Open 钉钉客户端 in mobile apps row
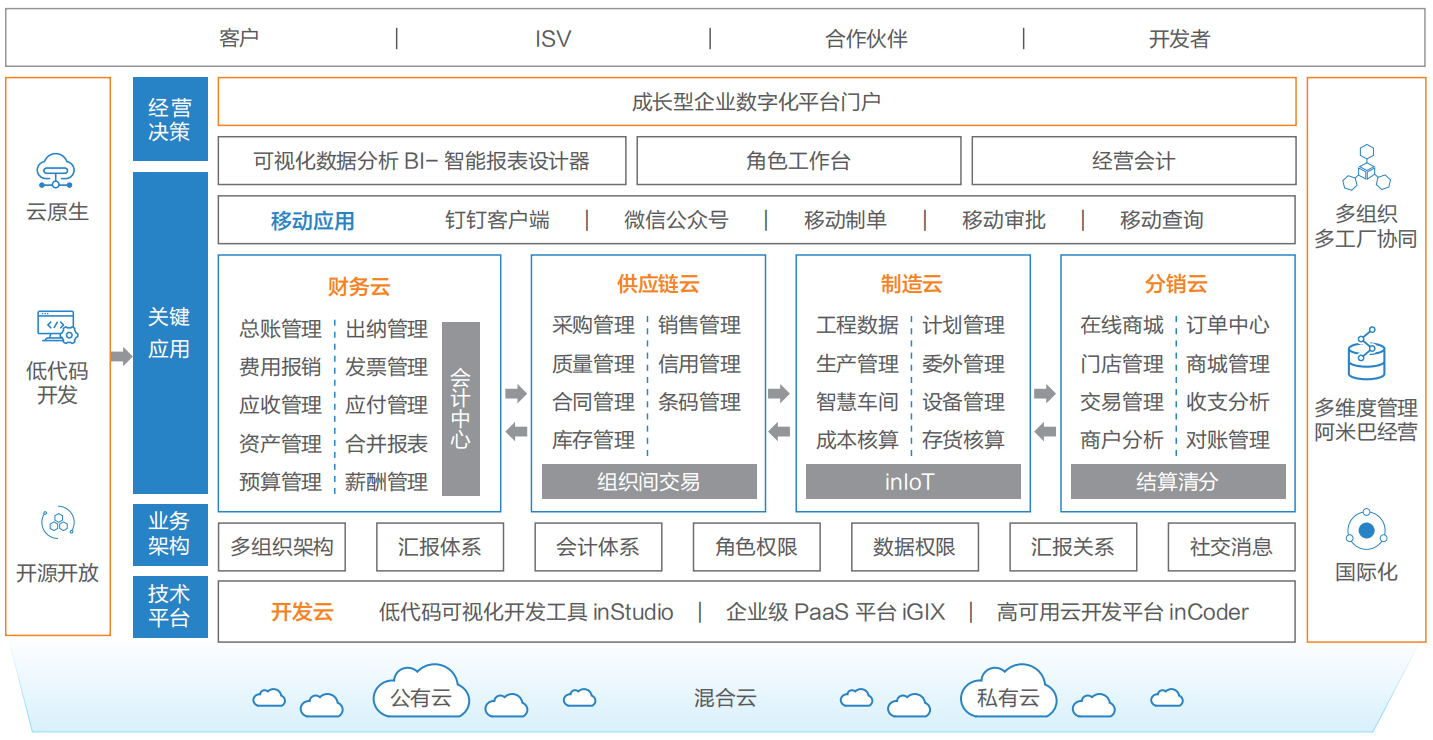The height and width of the screenshot is (740, 1433). tap(497, 220)
